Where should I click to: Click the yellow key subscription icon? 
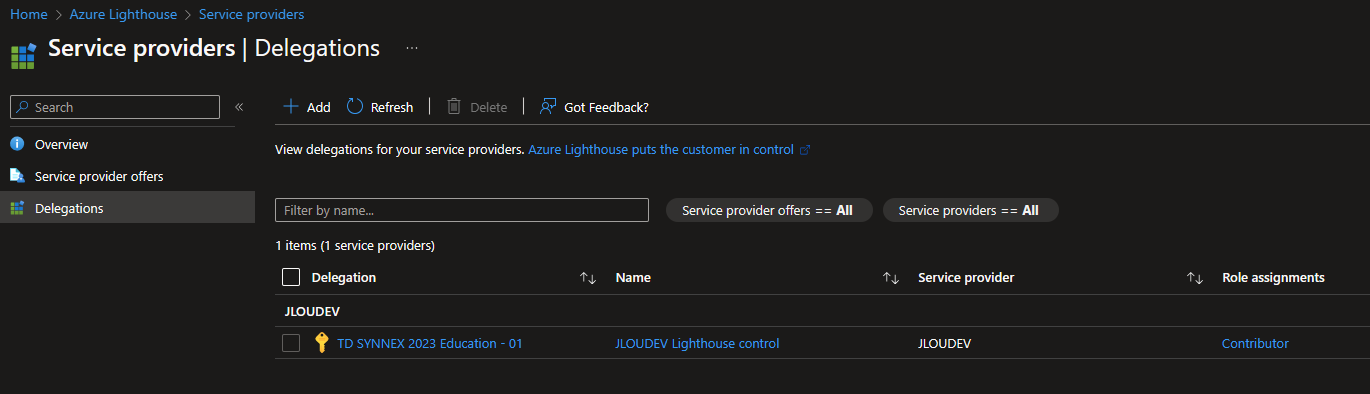click(x=321, y=343)
